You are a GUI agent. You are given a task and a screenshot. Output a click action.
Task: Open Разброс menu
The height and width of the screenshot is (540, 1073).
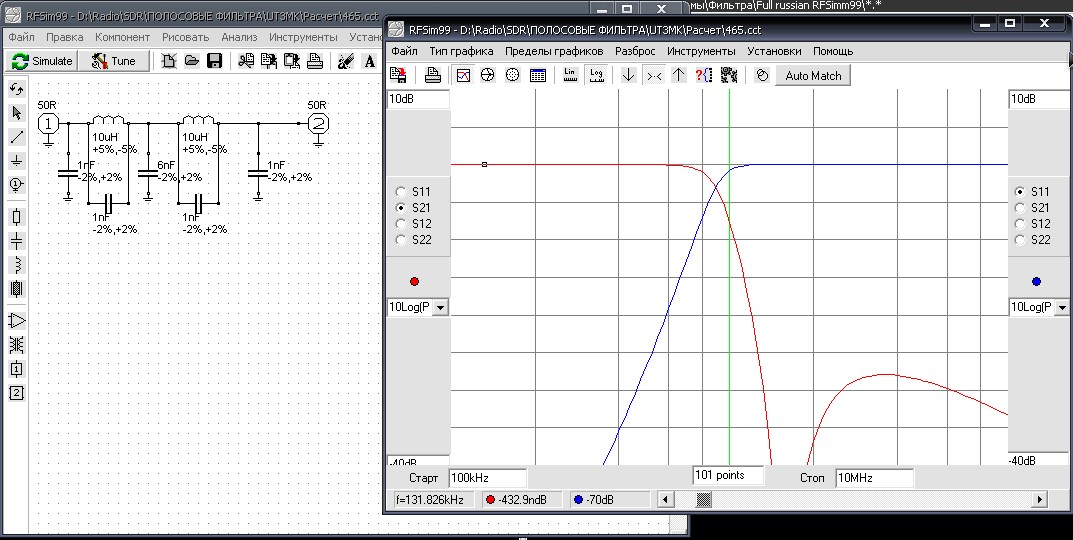(635, 51)
